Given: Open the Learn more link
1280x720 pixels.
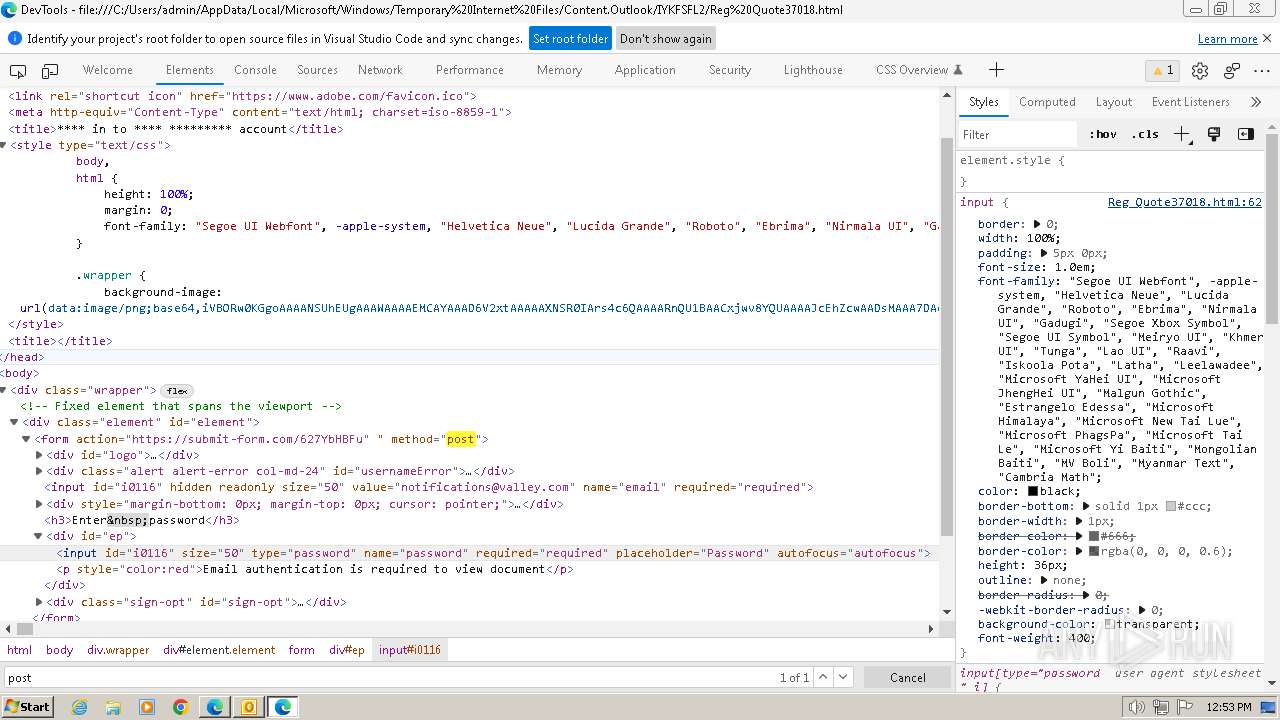Looking at the screenshot, I should [x=1227, y=39].
